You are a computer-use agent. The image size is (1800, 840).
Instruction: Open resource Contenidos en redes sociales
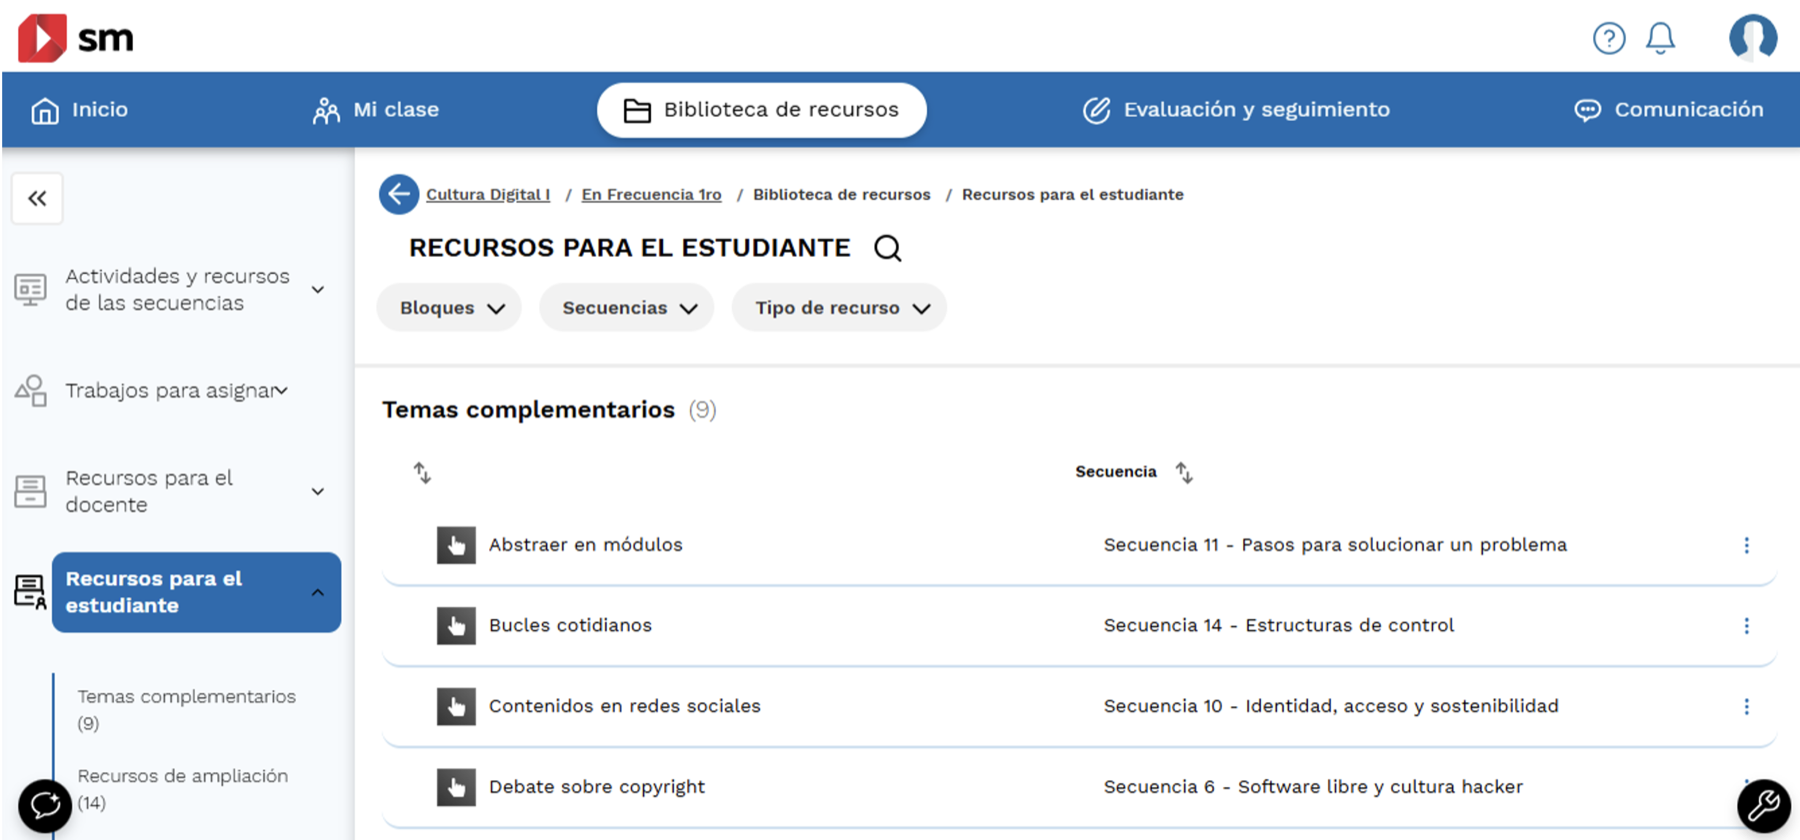(x=625, y=706)
